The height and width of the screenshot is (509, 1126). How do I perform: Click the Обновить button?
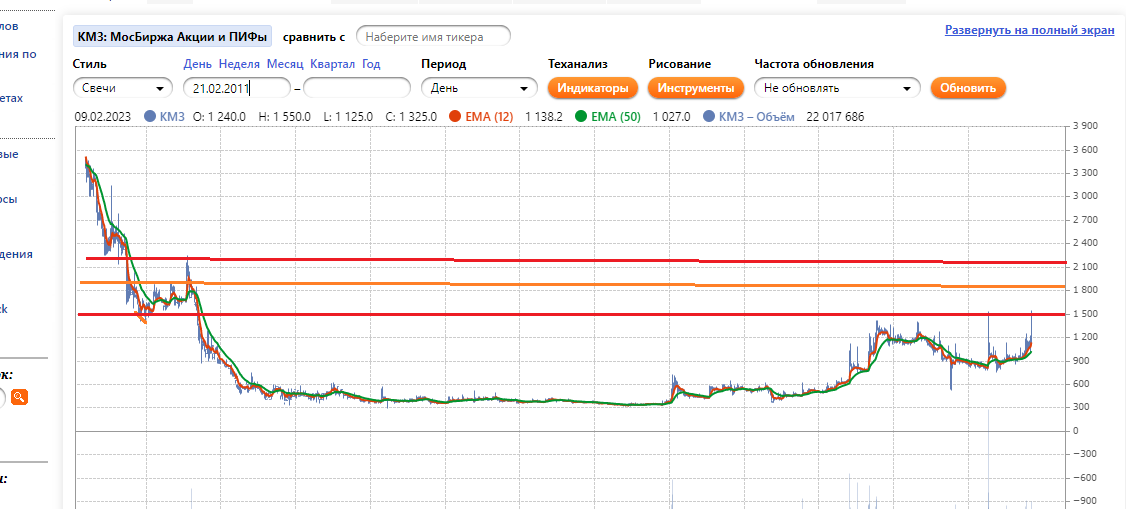click(x=968, y=88)
